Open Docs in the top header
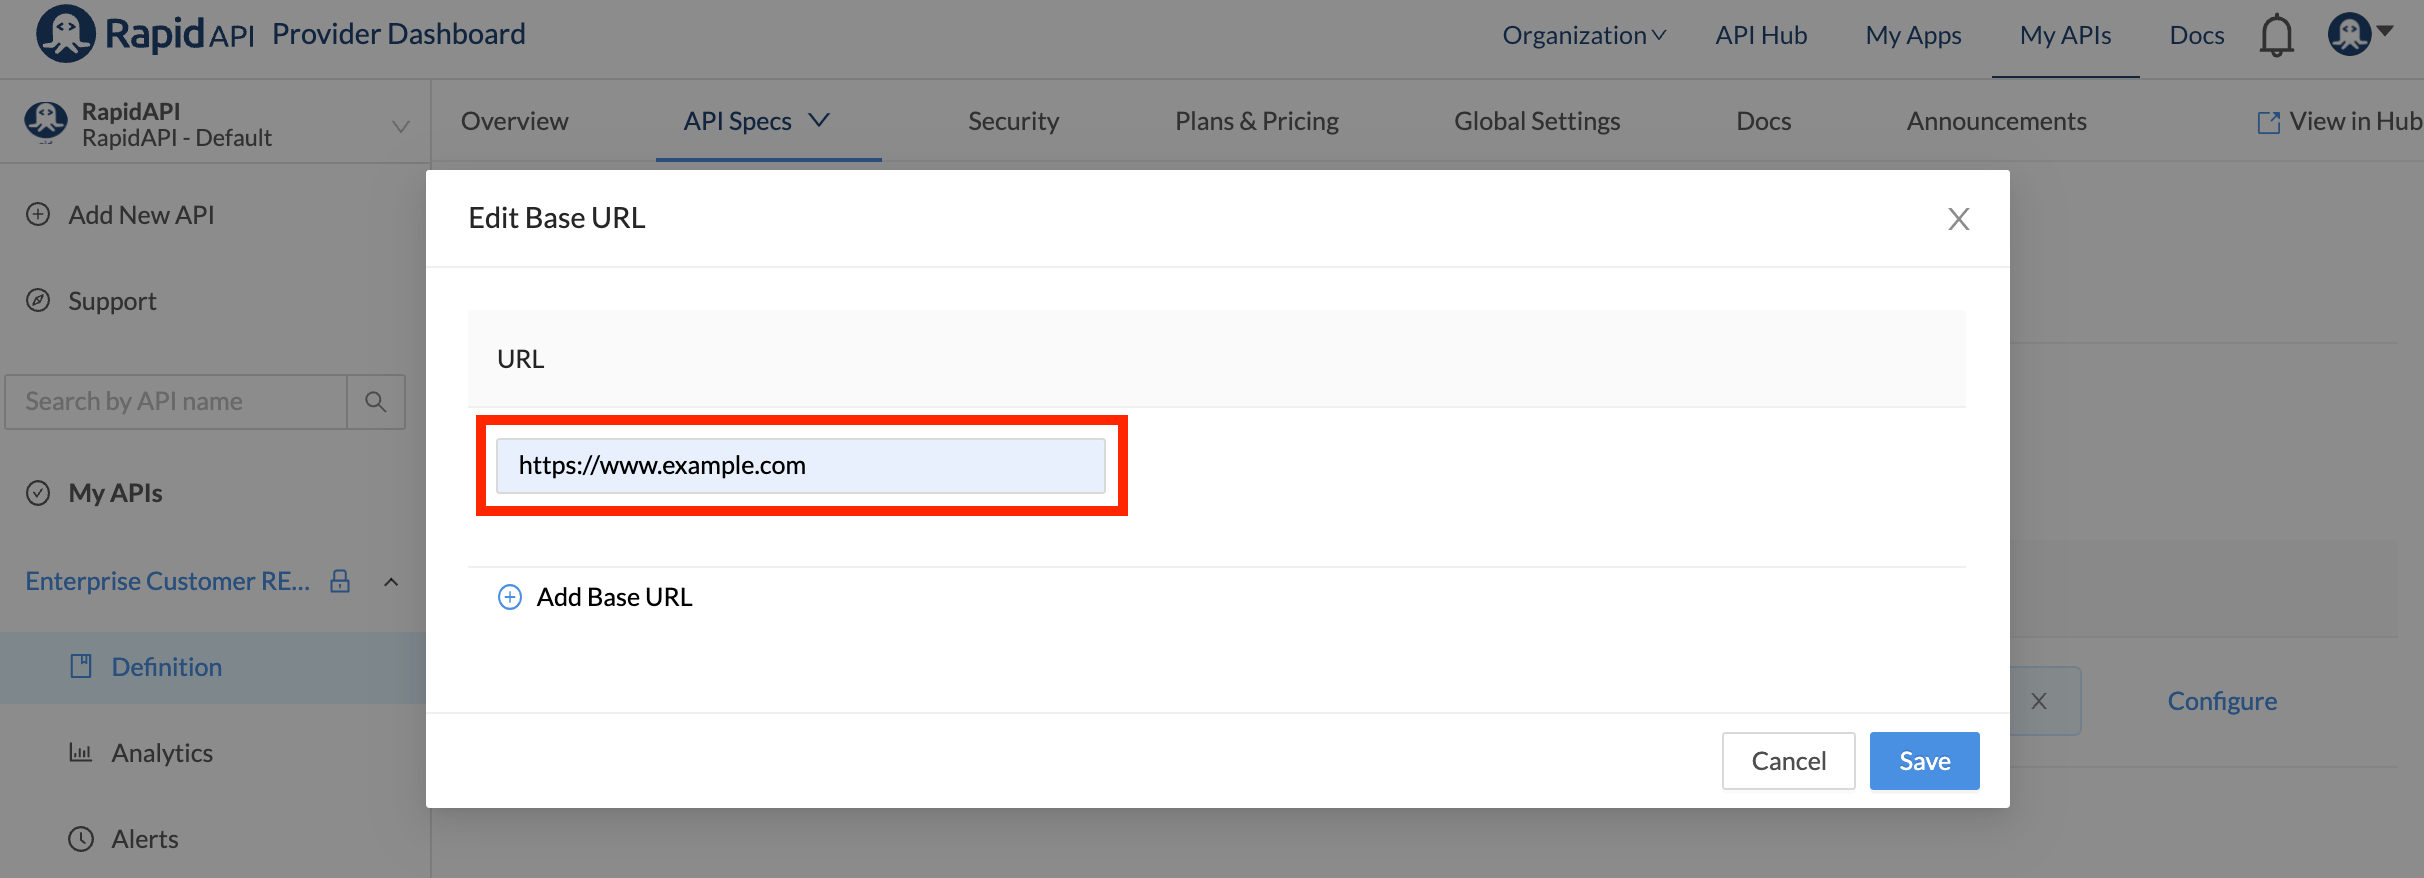The width and height of the screenshot is (2424, 878). click(x=2197, y=35)
